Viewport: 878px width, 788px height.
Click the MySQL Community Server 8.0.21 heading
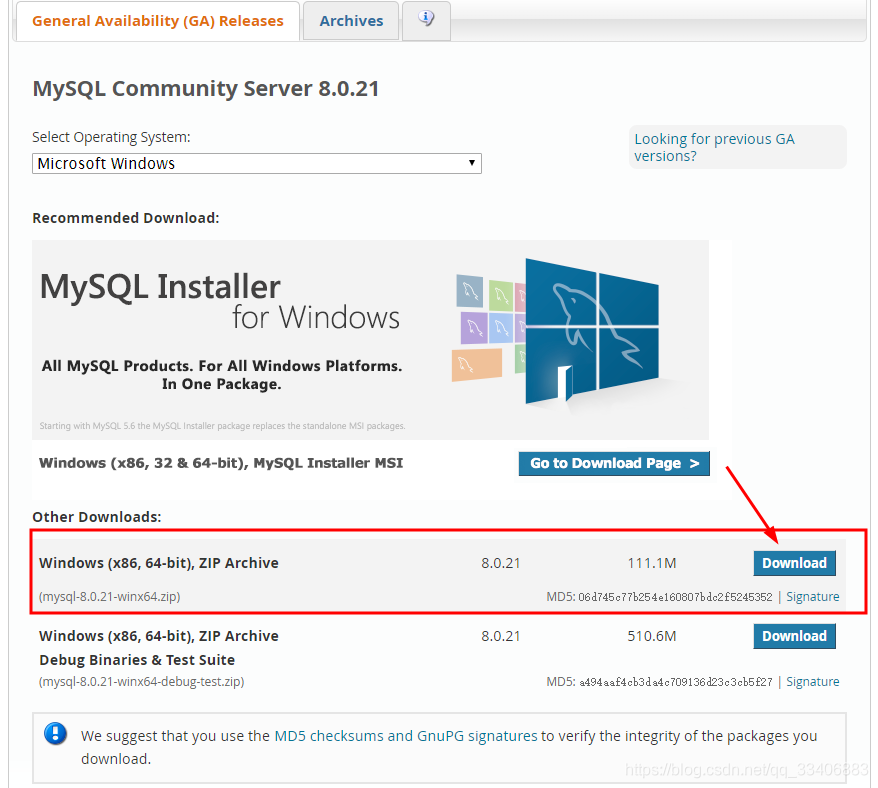click(206, 89)
